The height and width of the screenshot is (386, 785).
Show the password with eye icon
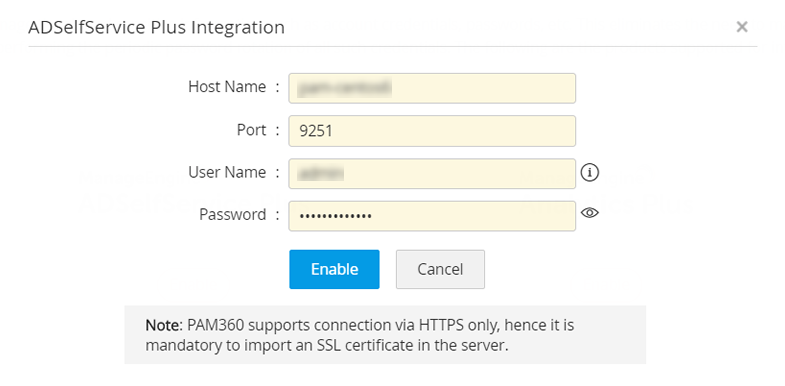590,213
